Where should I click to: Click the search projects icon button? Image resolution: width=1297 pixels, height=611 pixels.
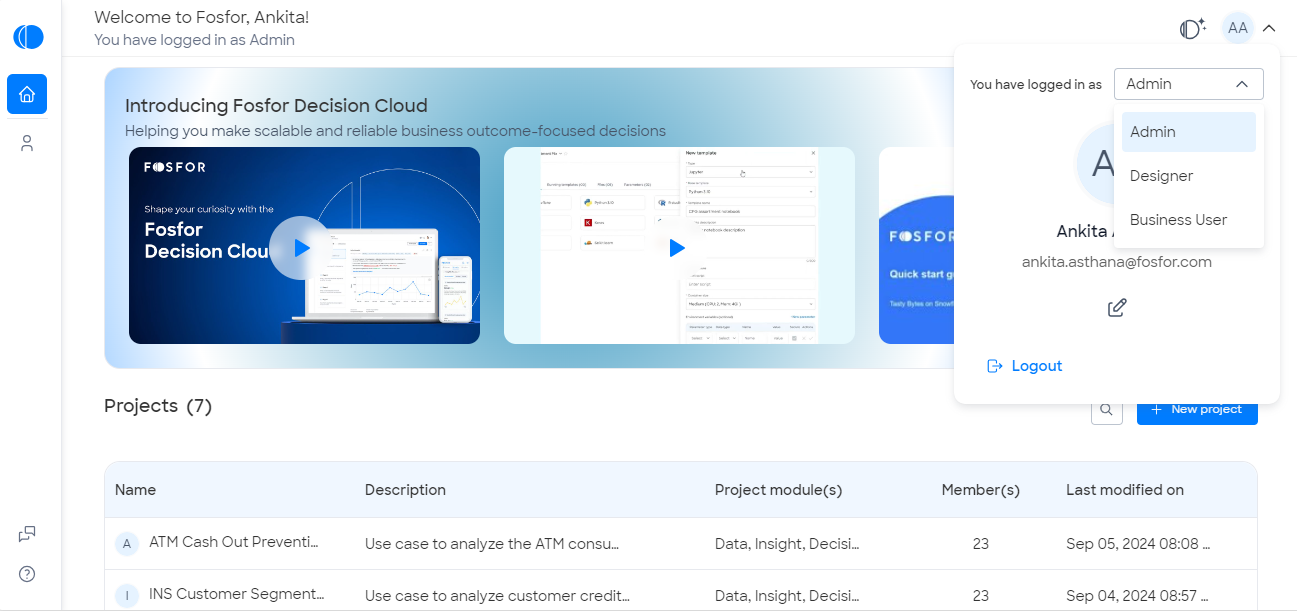(x=1106, y=409)
